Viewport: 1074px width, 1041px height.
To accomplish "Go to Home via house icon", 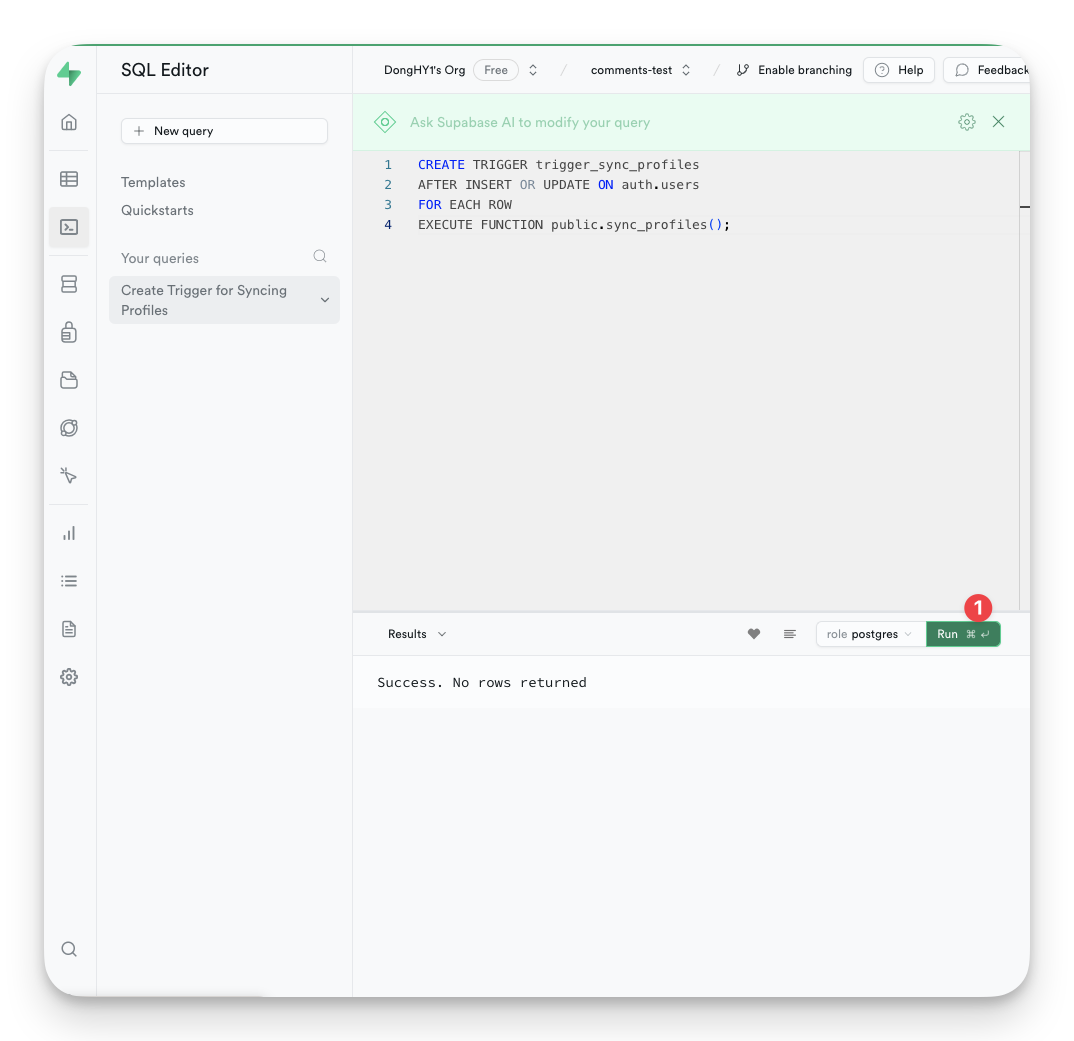I will pos(69,122).
